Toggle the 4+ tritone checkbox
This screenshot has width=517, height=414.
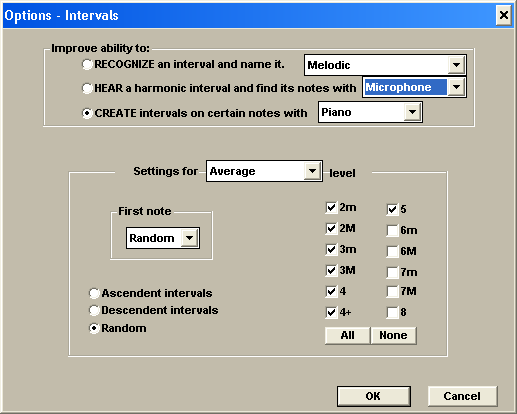click(331, 312)
